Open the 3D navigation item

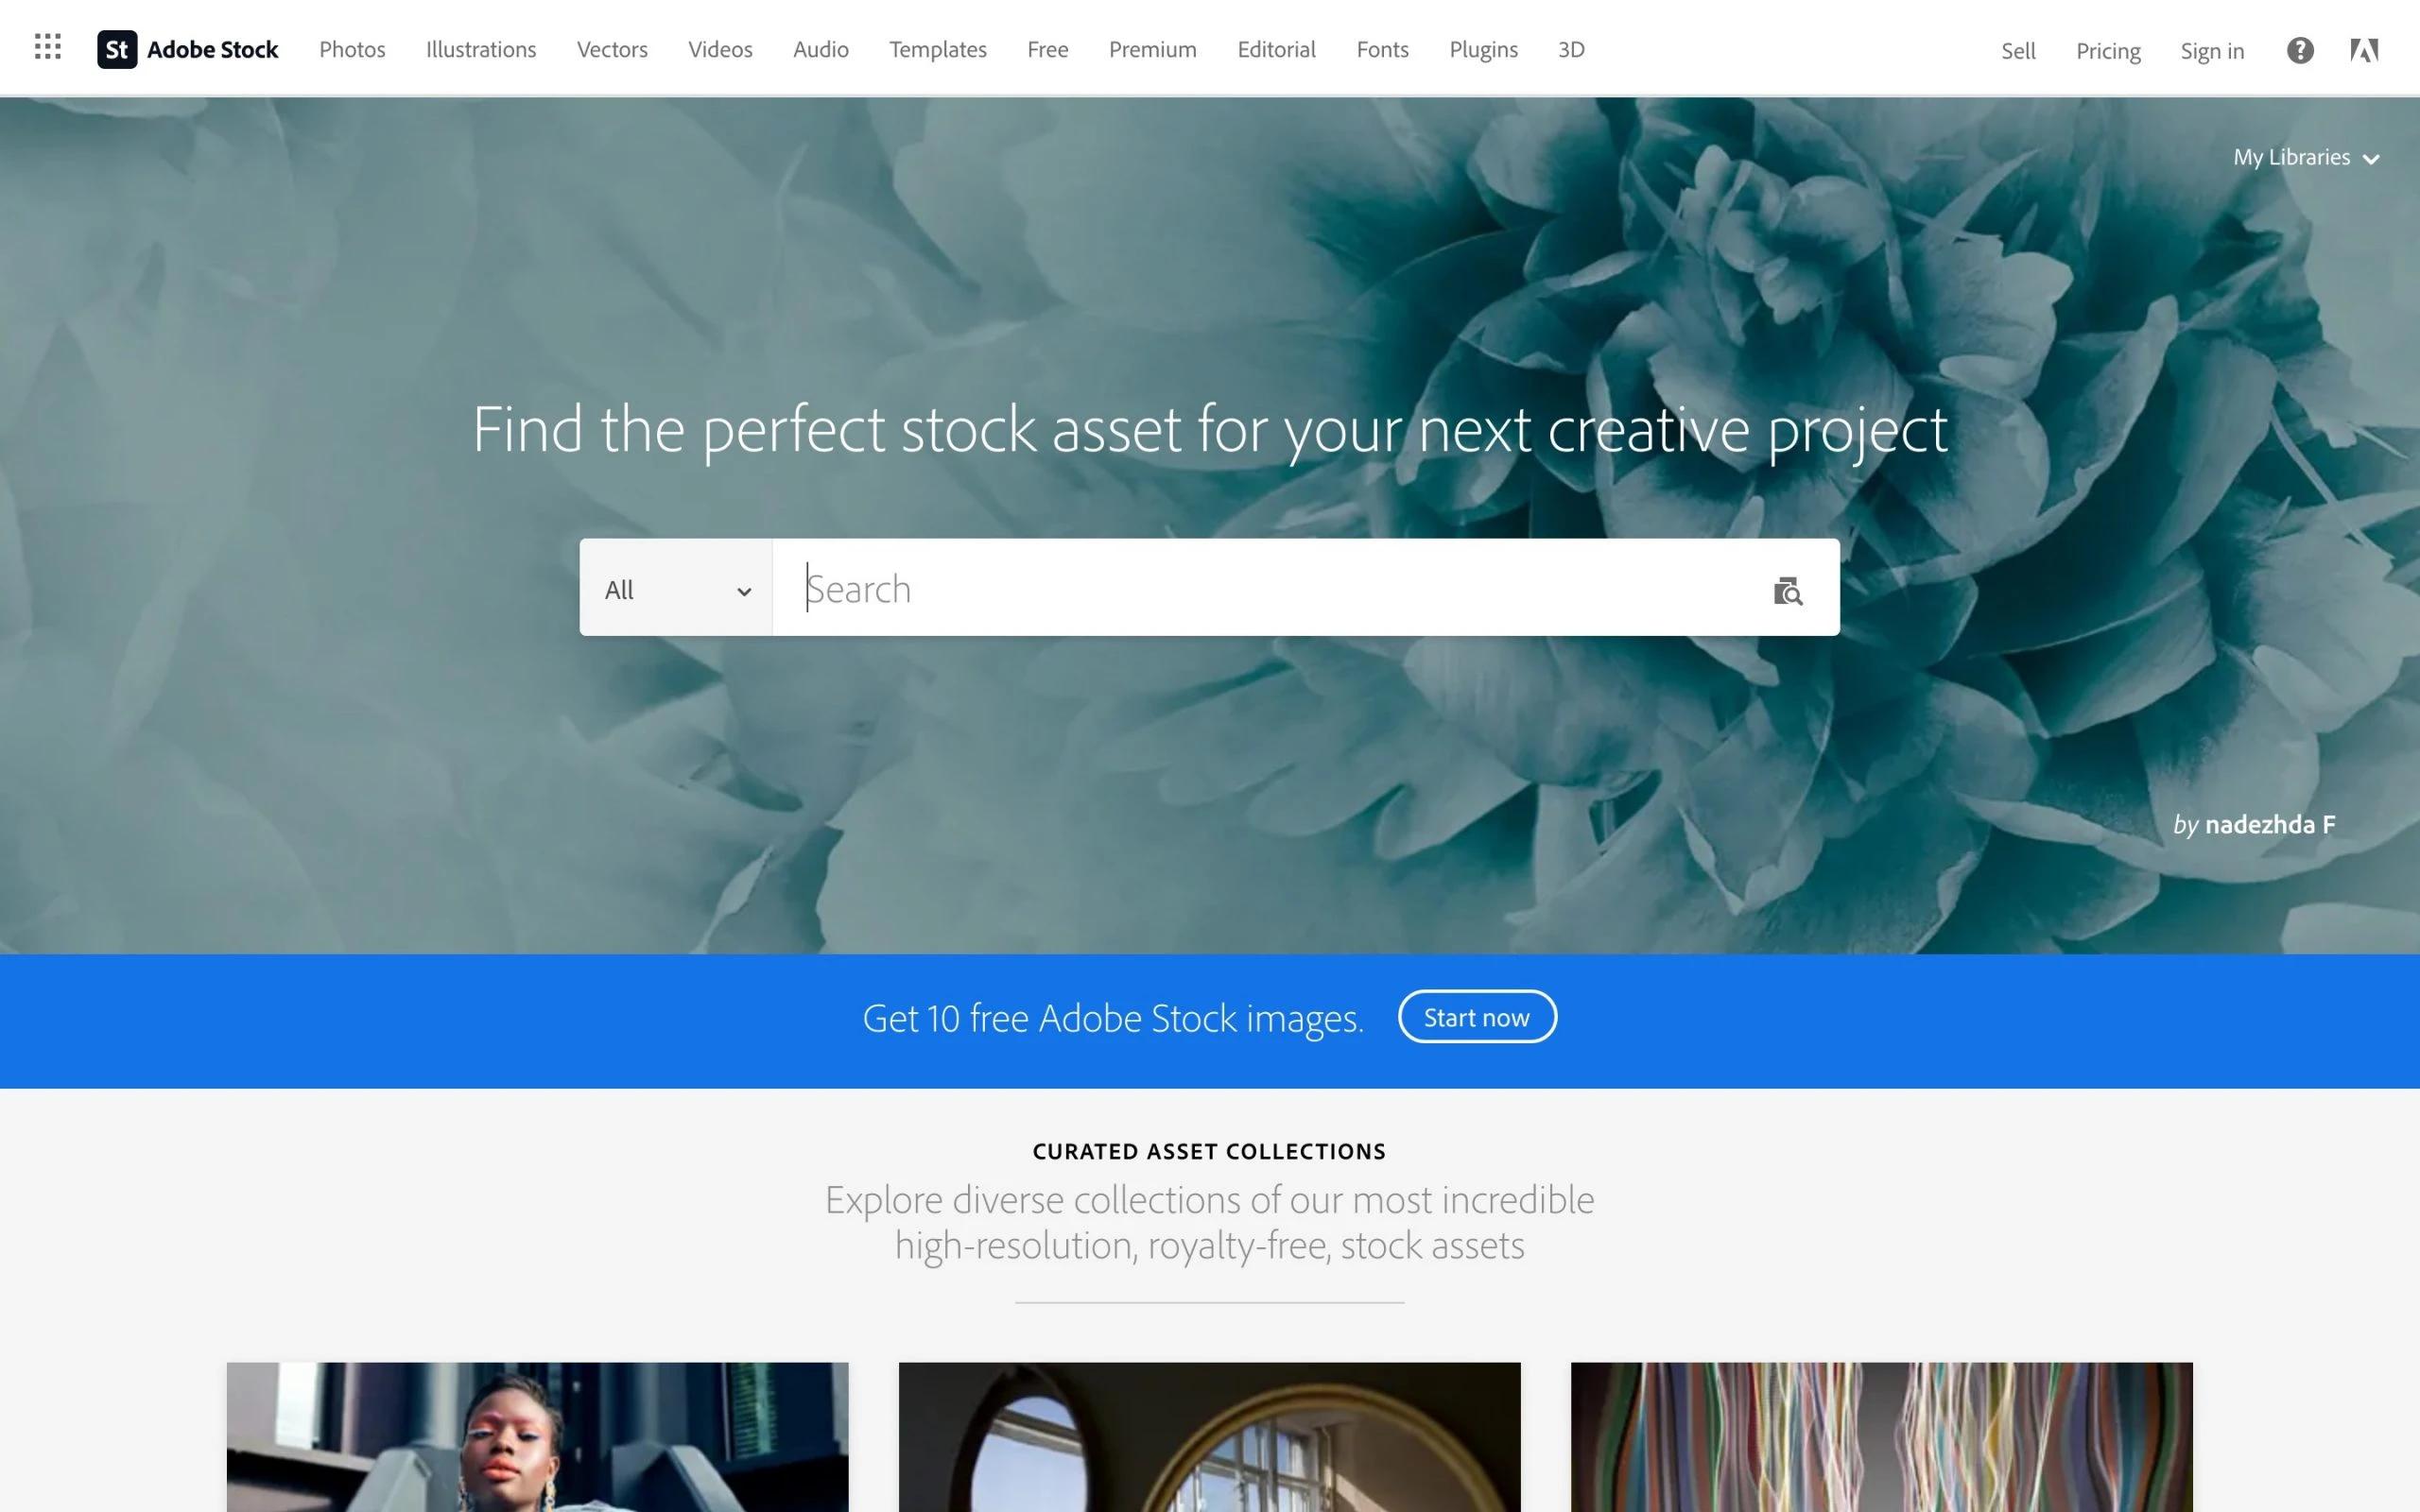click(x=1571, y=49)
